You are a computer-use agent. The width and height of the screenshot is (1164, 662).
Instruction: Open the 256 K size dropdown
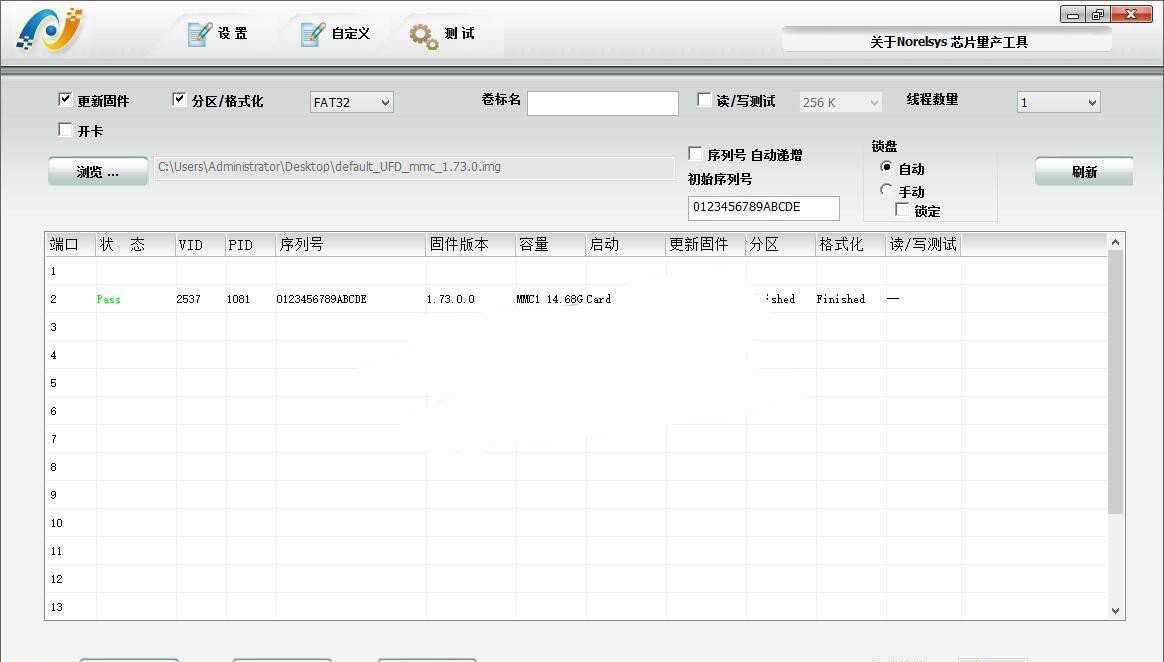[840, 102]
